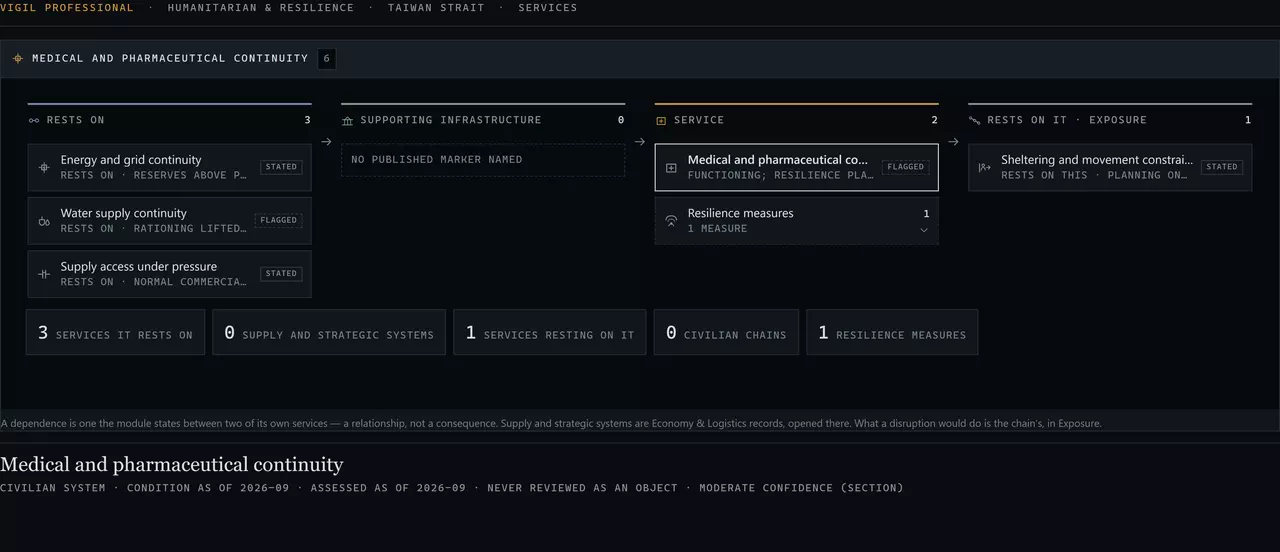Click the Medical and pharmaceutical service card icon

pyautogui.click(x=671, y=167)
